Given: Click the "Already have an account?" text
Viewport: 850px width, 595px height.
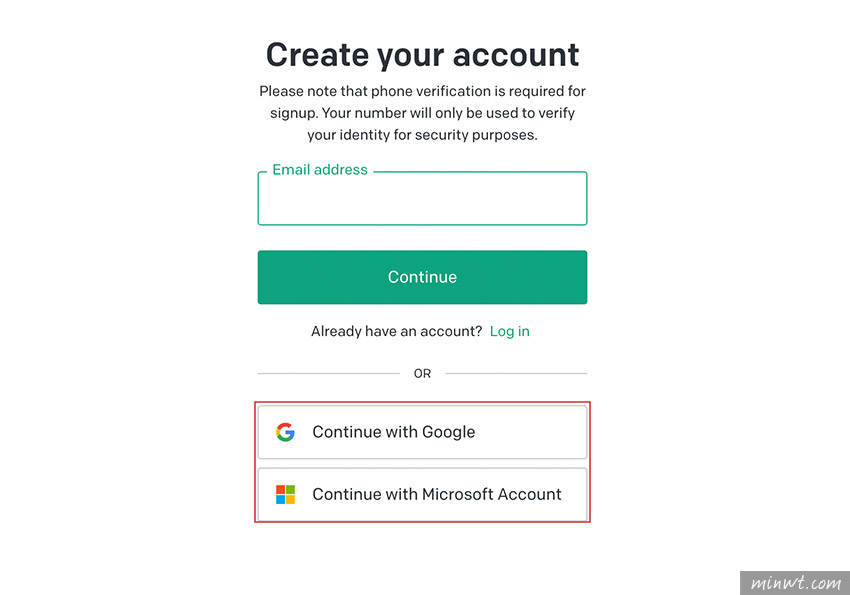Looking at the screenshot, I should (x=396, y=331).
